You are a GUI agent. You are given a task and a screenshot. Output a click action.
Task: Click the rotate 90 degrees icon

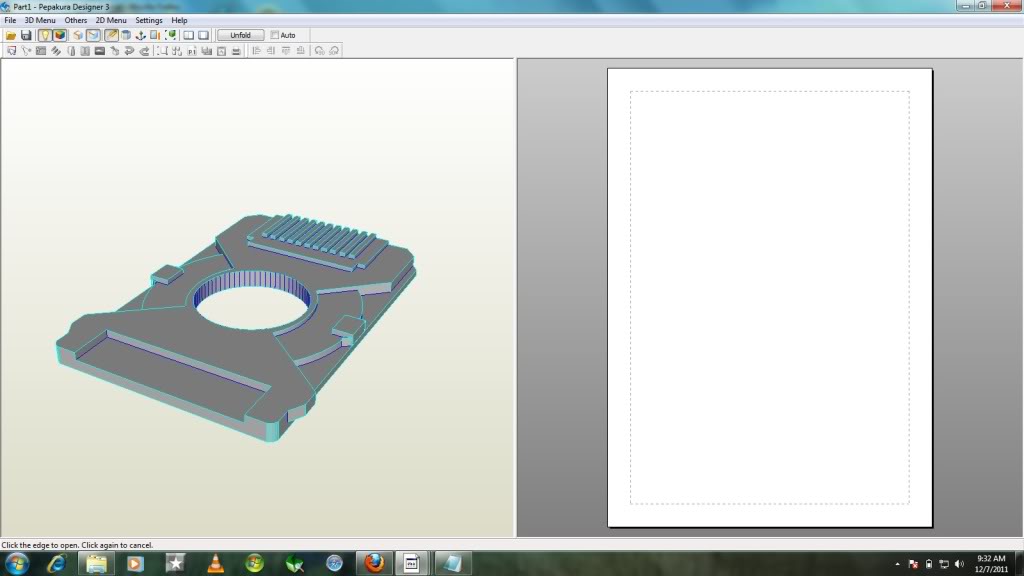(319, 50)
